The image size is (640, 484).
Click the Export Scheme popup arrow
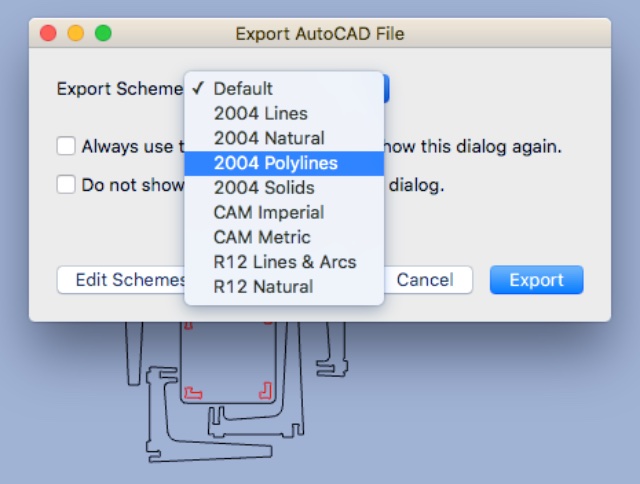387,89
